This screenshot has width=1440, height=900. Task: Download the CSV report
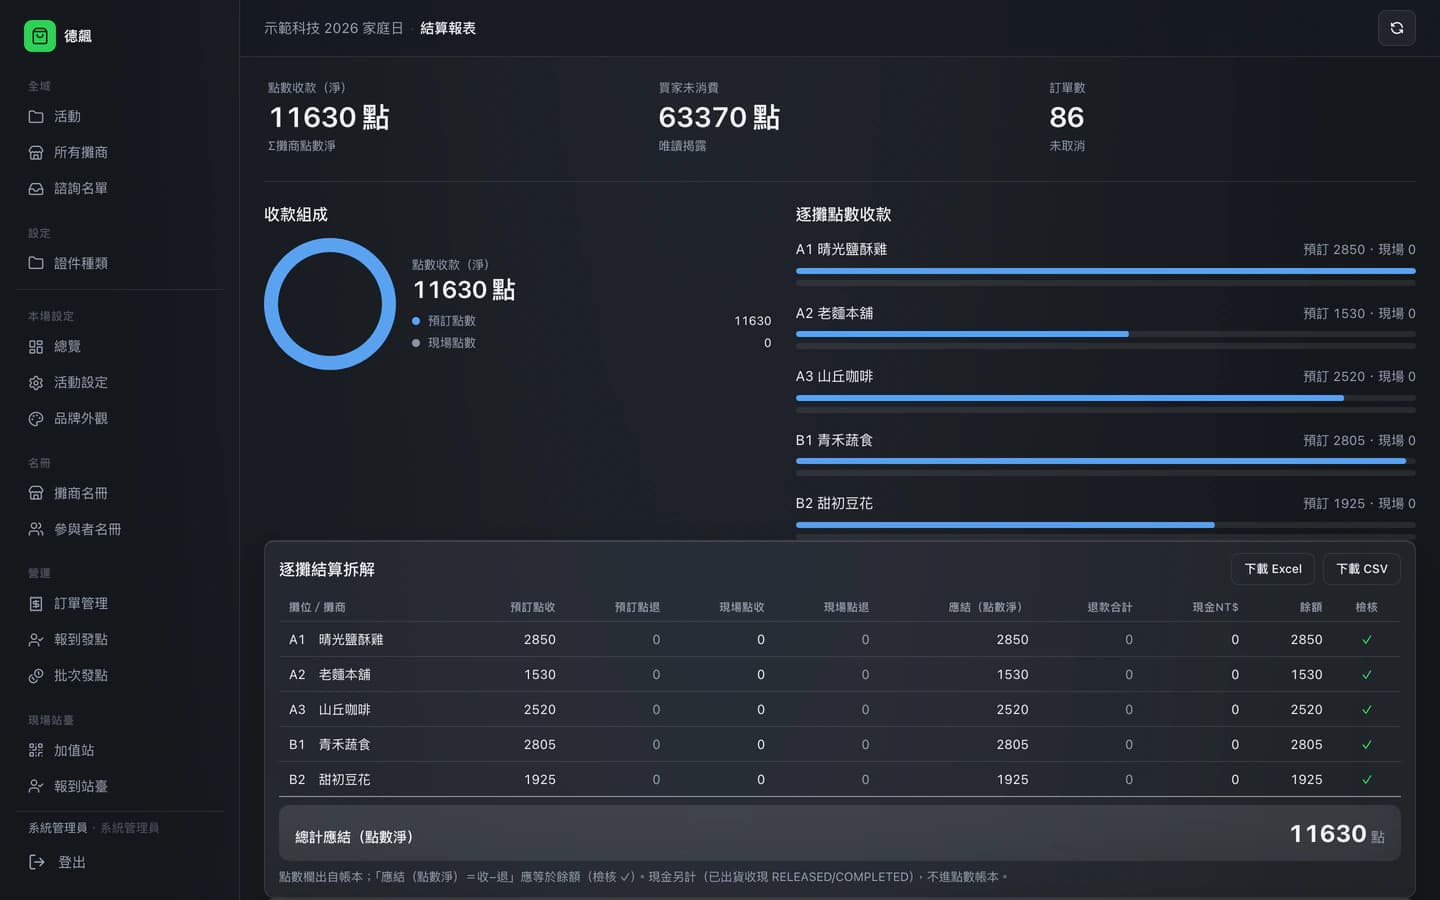point(1362,569)
